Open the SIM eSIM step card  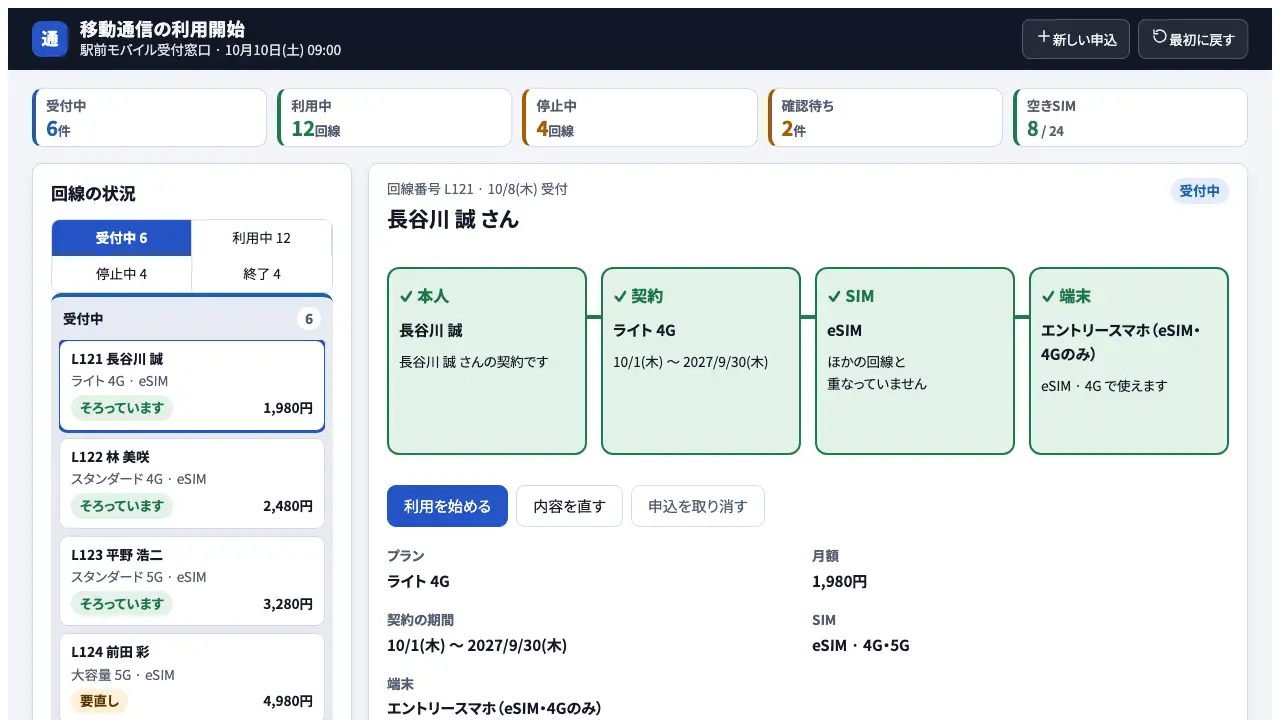point(915,361)
